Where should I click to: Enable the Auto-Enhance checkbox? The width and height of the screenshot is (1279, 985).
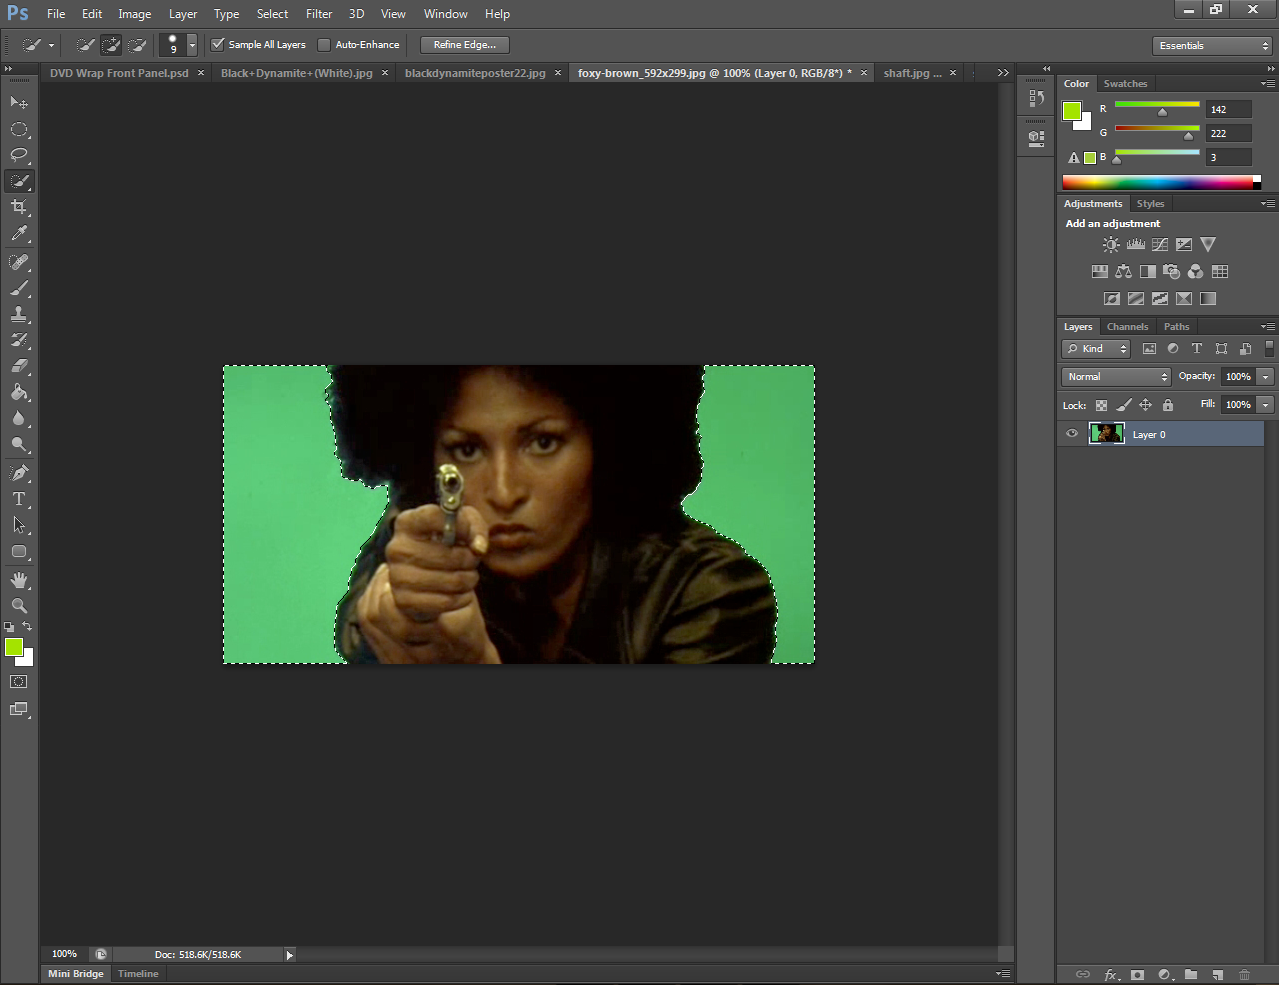[324, 44]
